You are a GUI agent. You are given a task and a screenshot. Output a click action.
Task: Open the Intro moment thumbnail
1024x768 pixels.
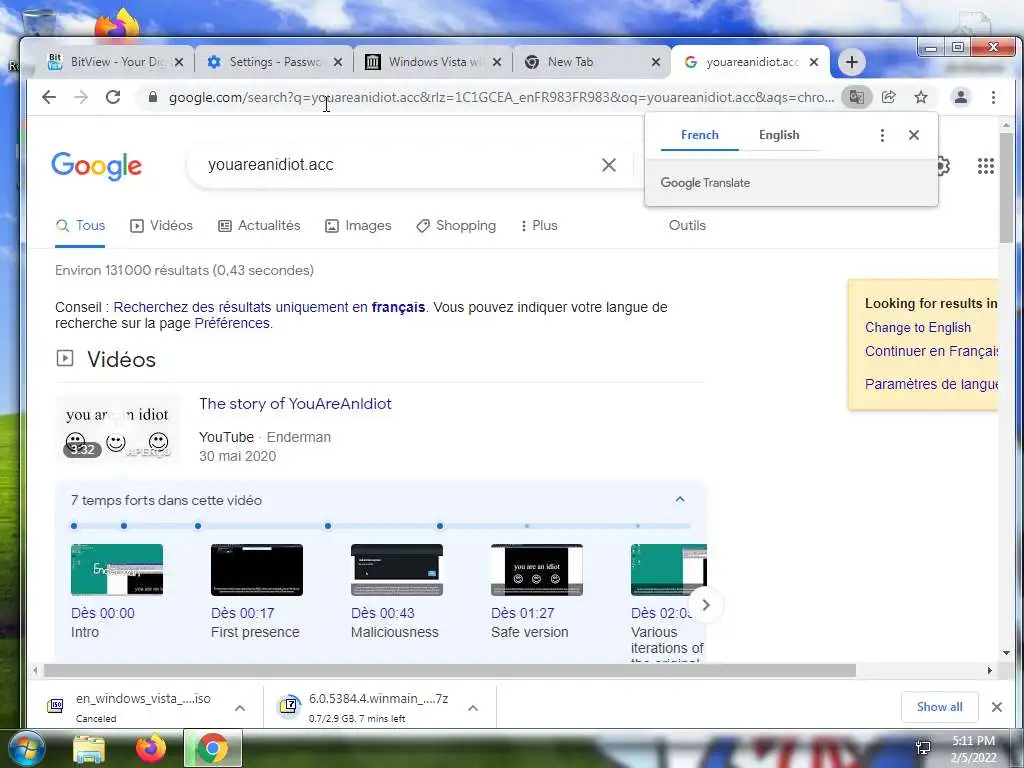tap(117, 569)
